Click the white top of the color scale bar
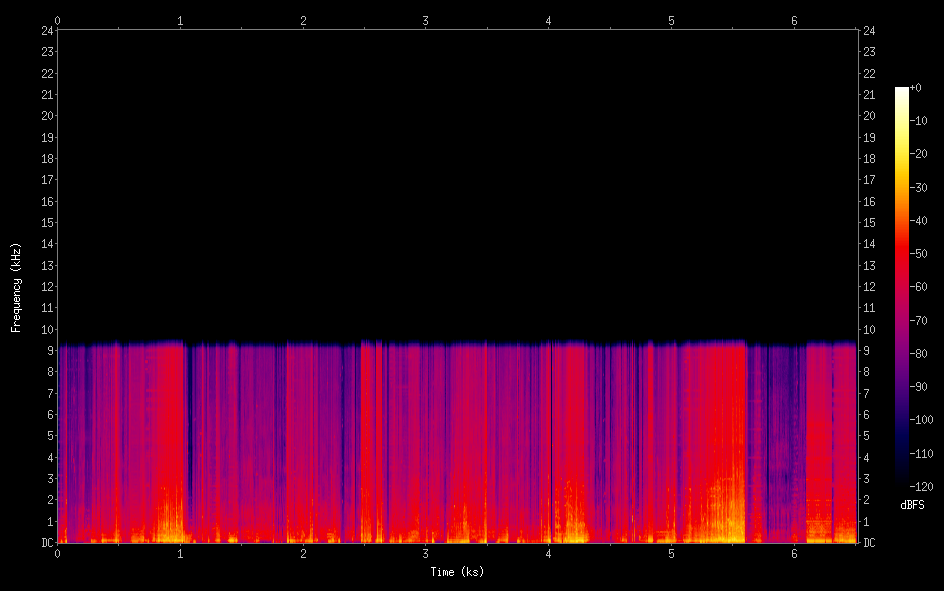 click(902, 91)
